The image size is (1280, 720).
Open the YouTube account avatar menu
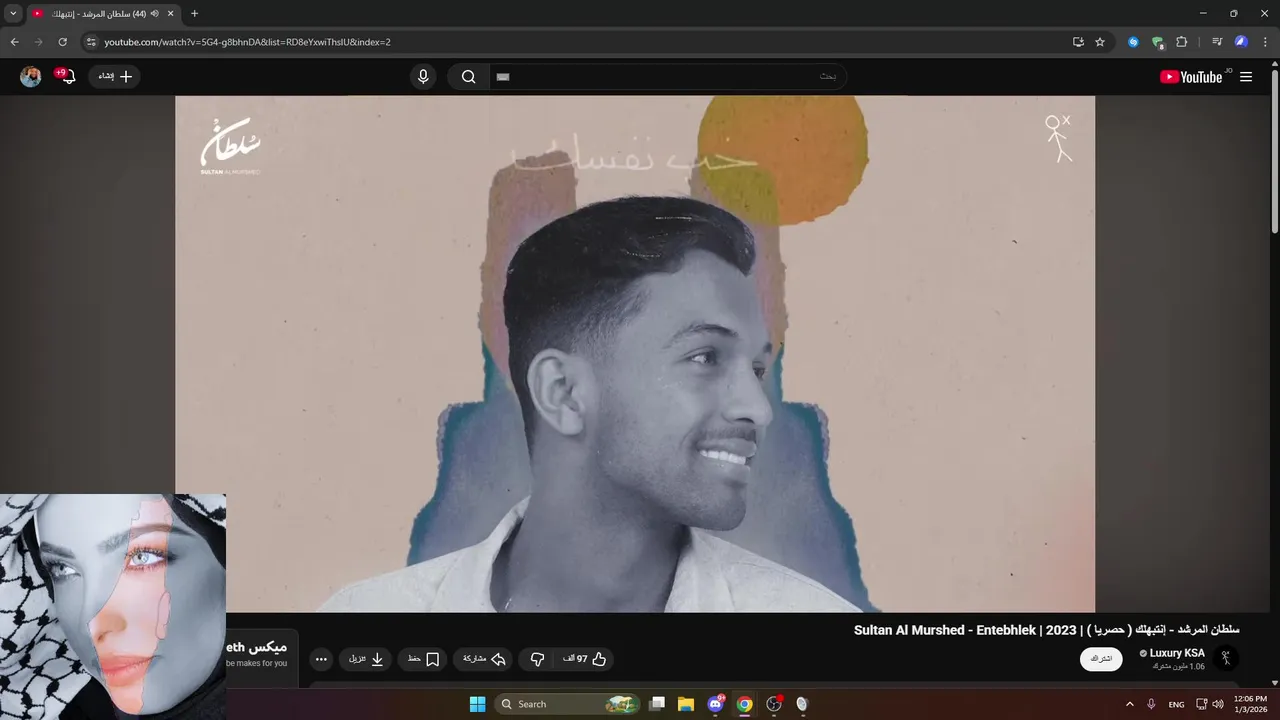coord(31,77)
